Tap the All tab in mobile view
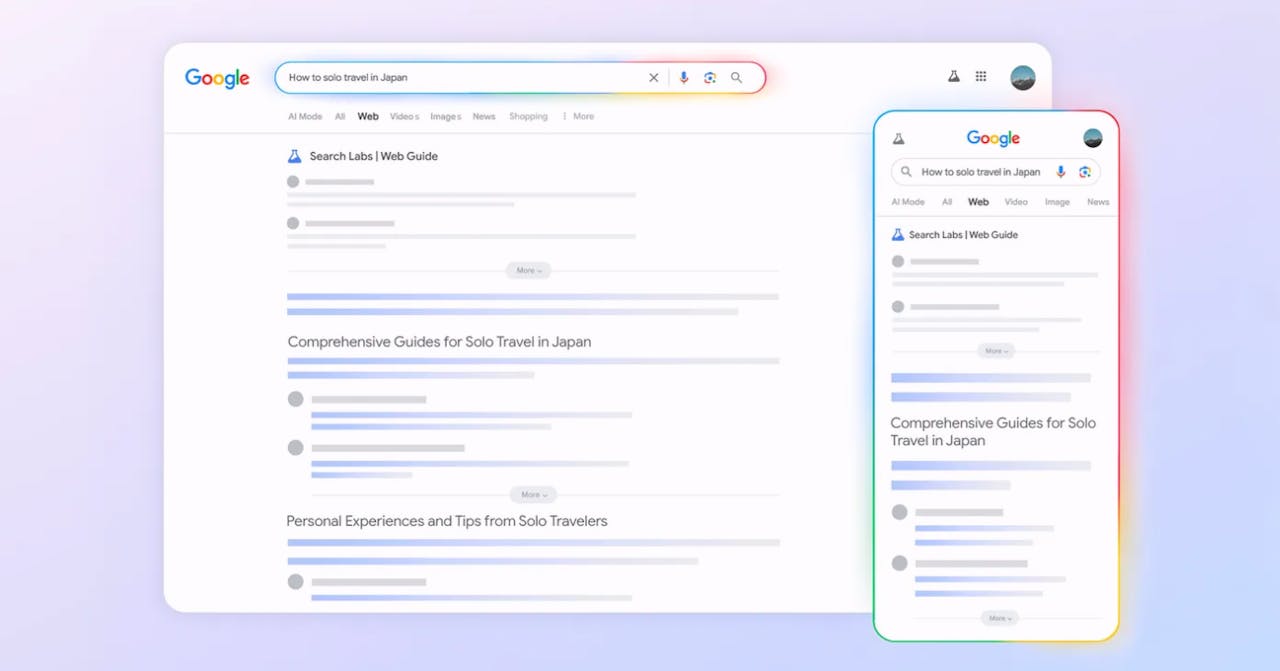The width and height of the screenshot is (1280, 671). [x=947, y=202]
